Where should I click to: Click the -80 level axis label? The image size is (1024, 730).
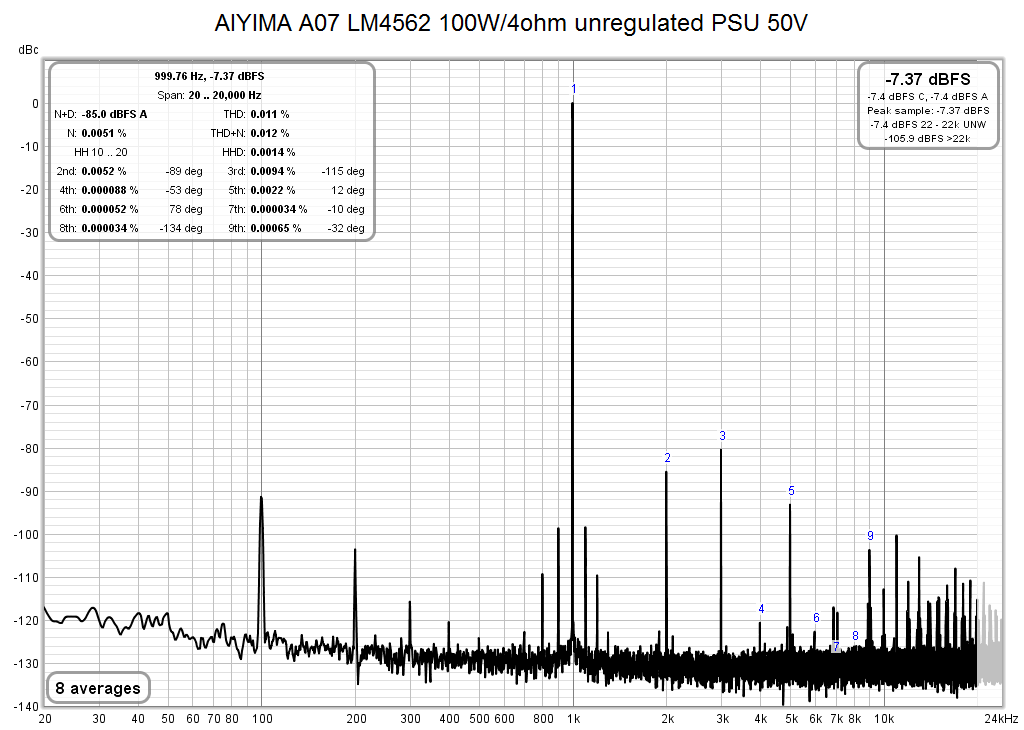click(29, 449)
